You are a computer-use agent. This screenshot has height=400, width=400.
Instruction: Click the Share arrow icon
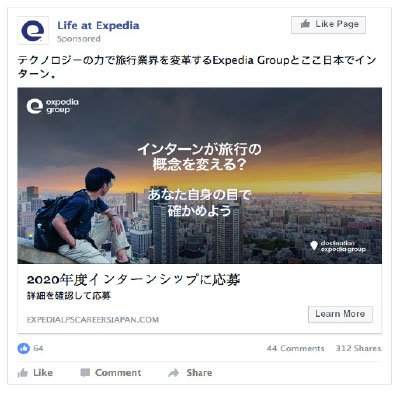[x=174, y=373]
